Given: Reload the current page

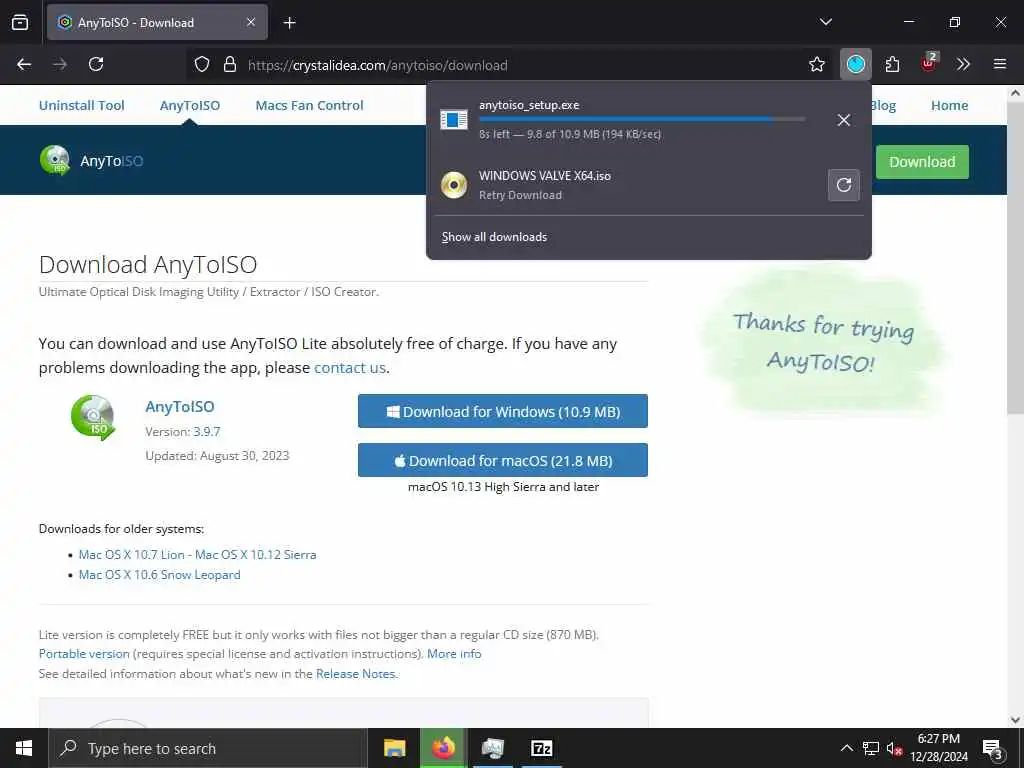Looking at the screenshot, I should [x=96, y=64].
